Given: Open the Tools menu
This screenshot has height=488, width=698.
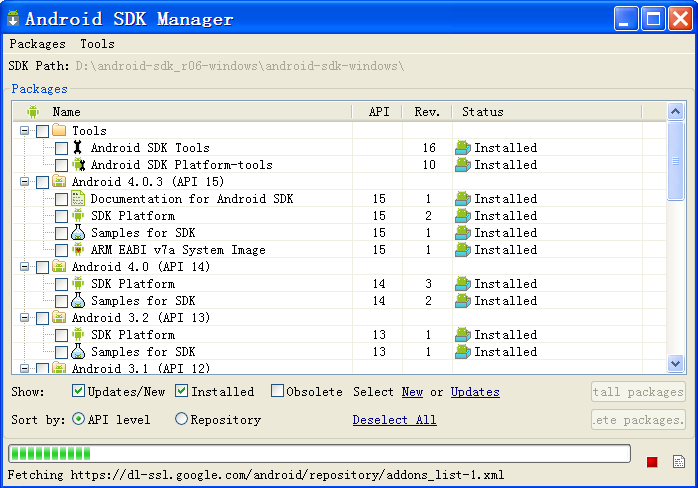Looking at the screenshot, I should pos(97,44).
